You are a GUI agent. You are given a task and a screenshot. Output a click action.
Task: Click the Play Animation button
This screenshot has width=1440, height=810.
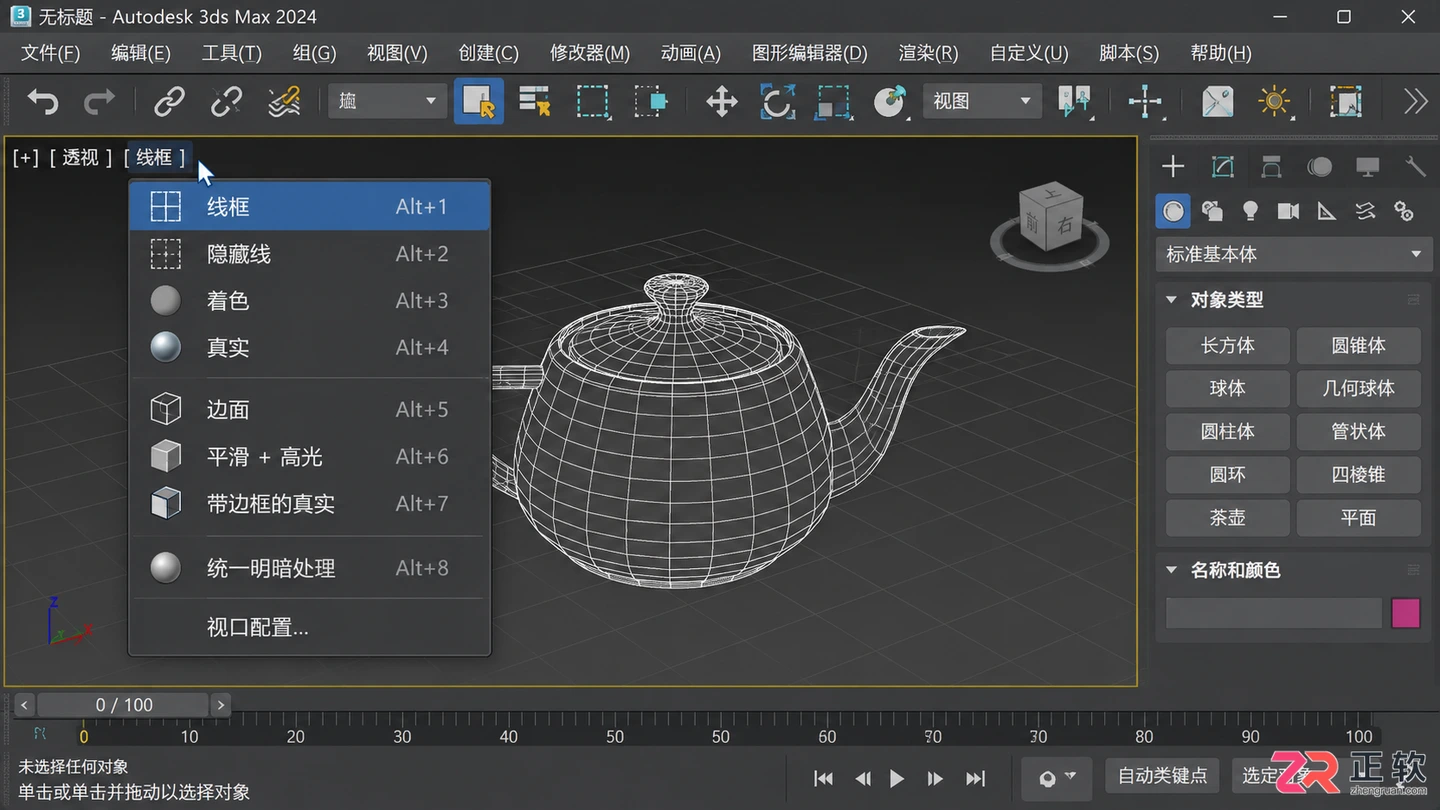click(x=897, y=778)
